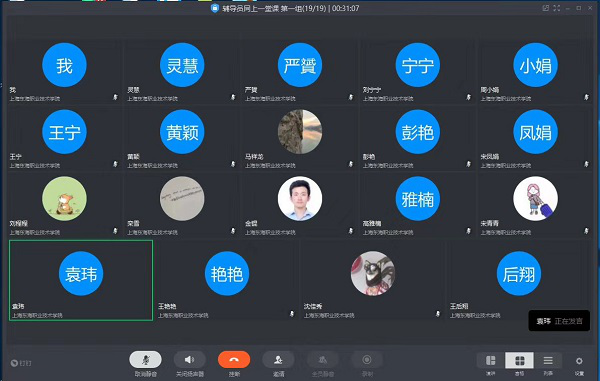Click muted mic icon in 王宁 tile
Screen dimensions: 600x381
click(x=115, y=164)
